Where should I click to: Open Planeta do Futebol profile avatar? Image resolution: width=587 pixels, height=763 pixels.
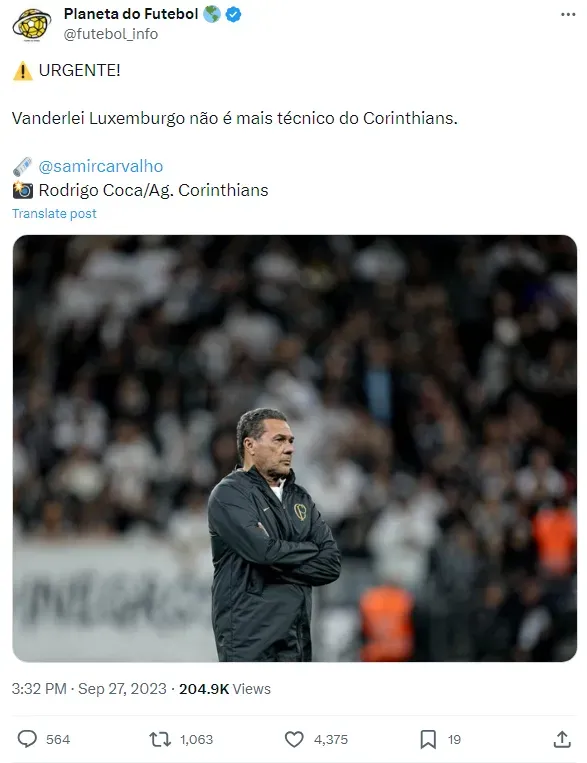[x=32, y=25]
